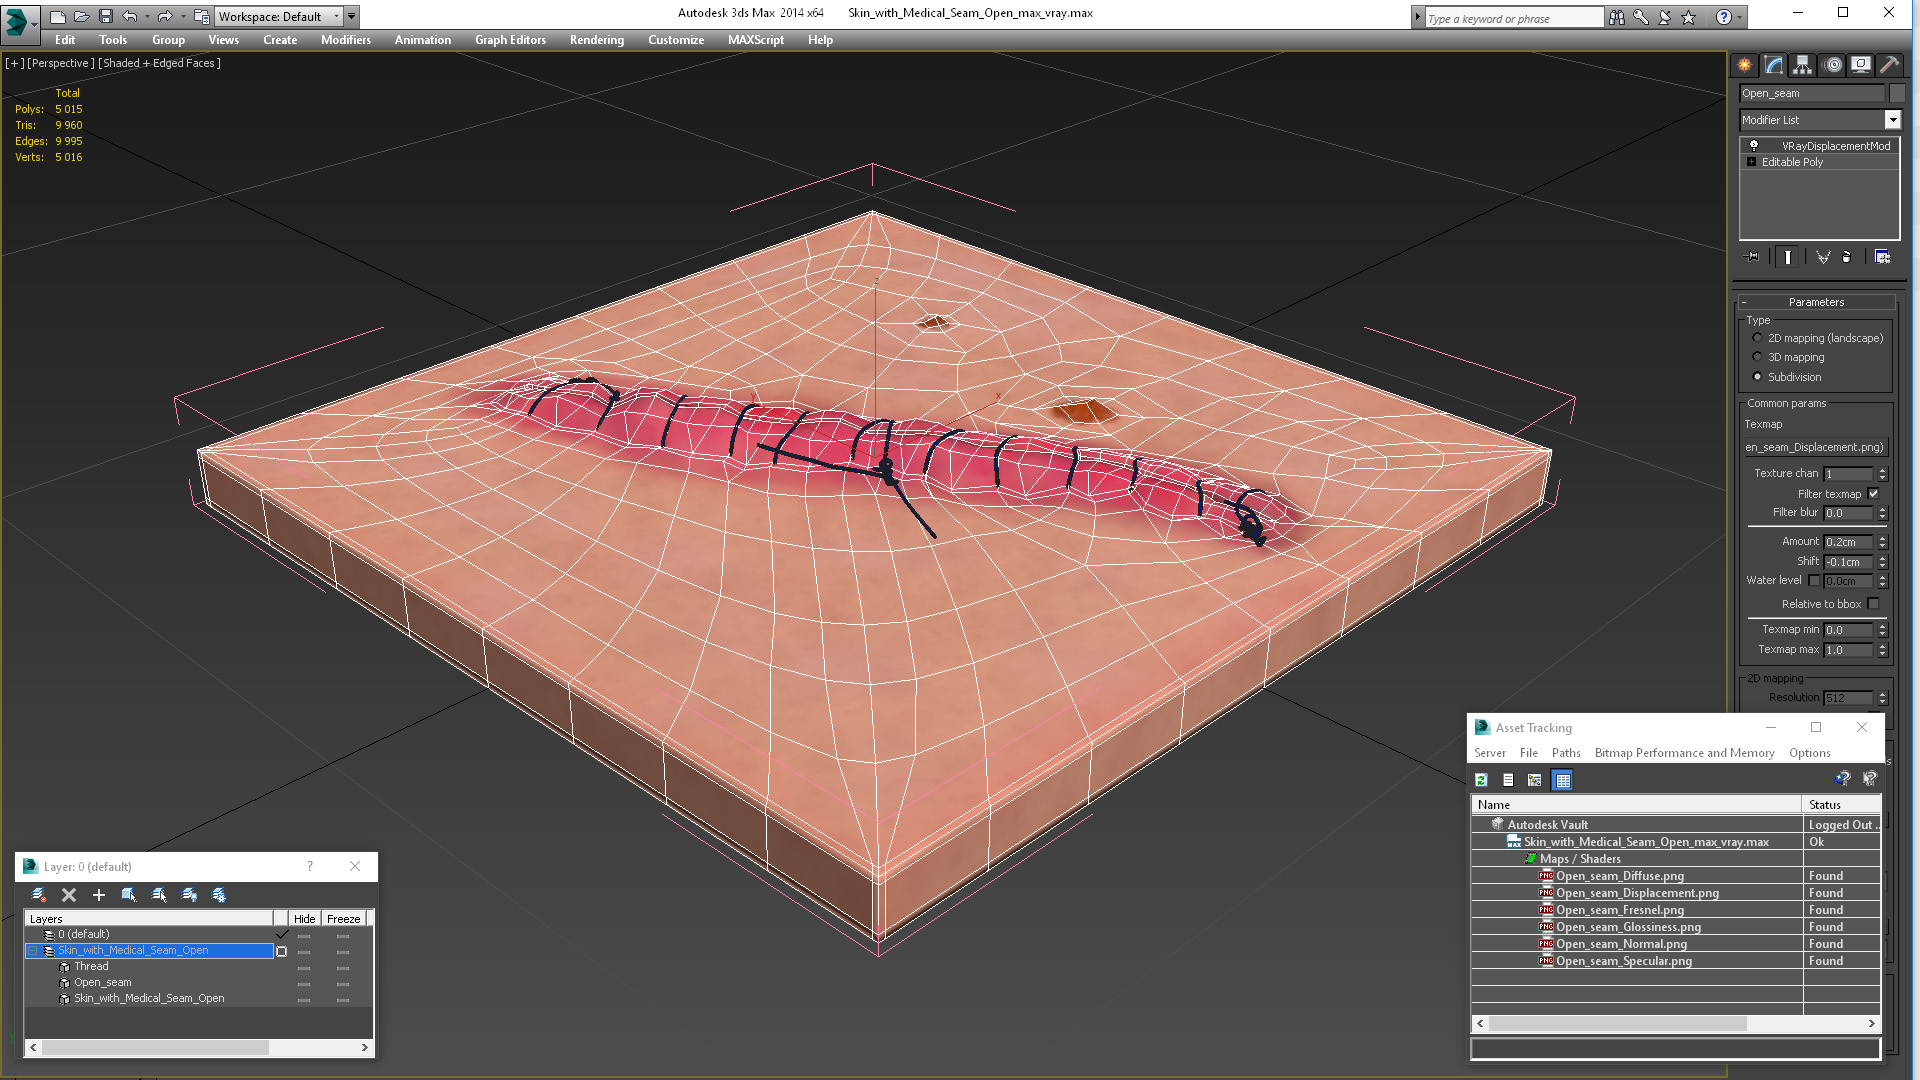The height and width of the screenshot is (1080, 1920).
Task: Open the Display command panel tab
Action: (x=1861, y=65)
